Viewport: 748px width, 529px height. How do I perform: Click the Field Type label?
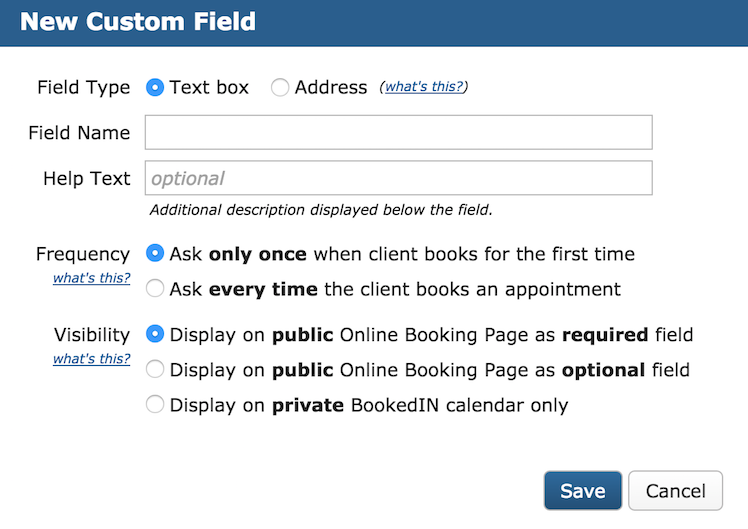83,87
